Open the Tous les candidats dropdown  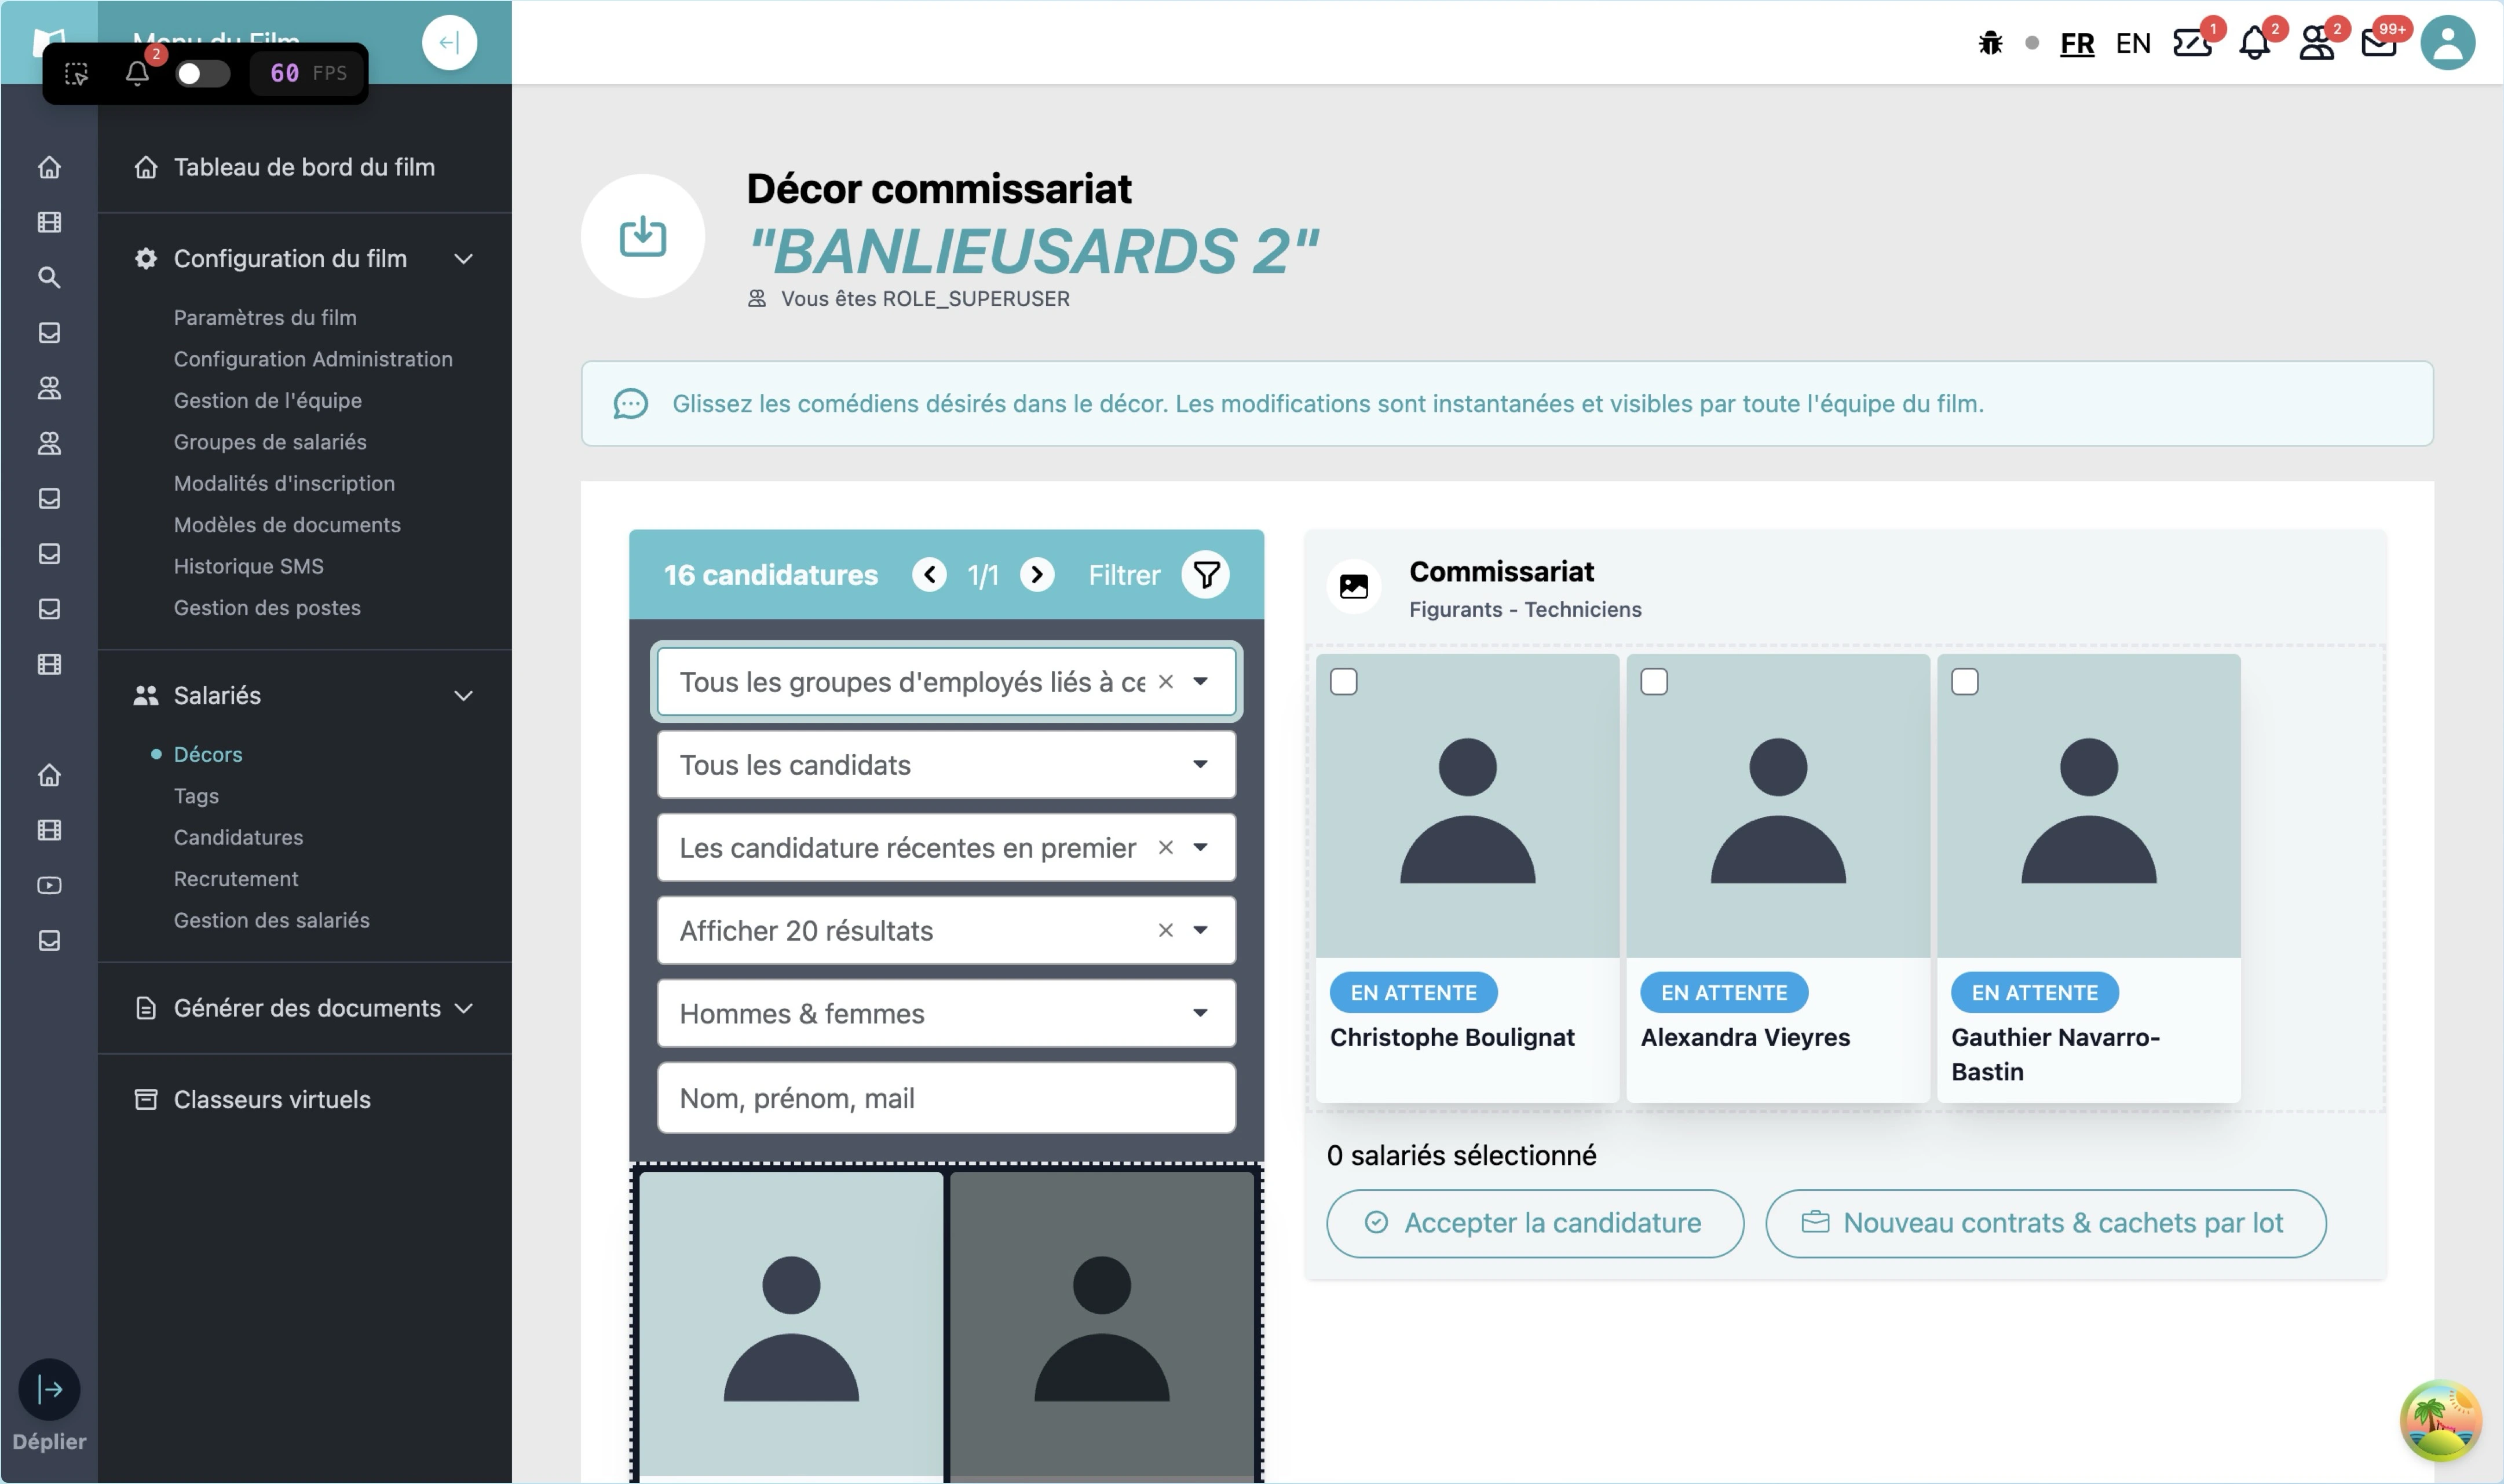click(944, 764)
